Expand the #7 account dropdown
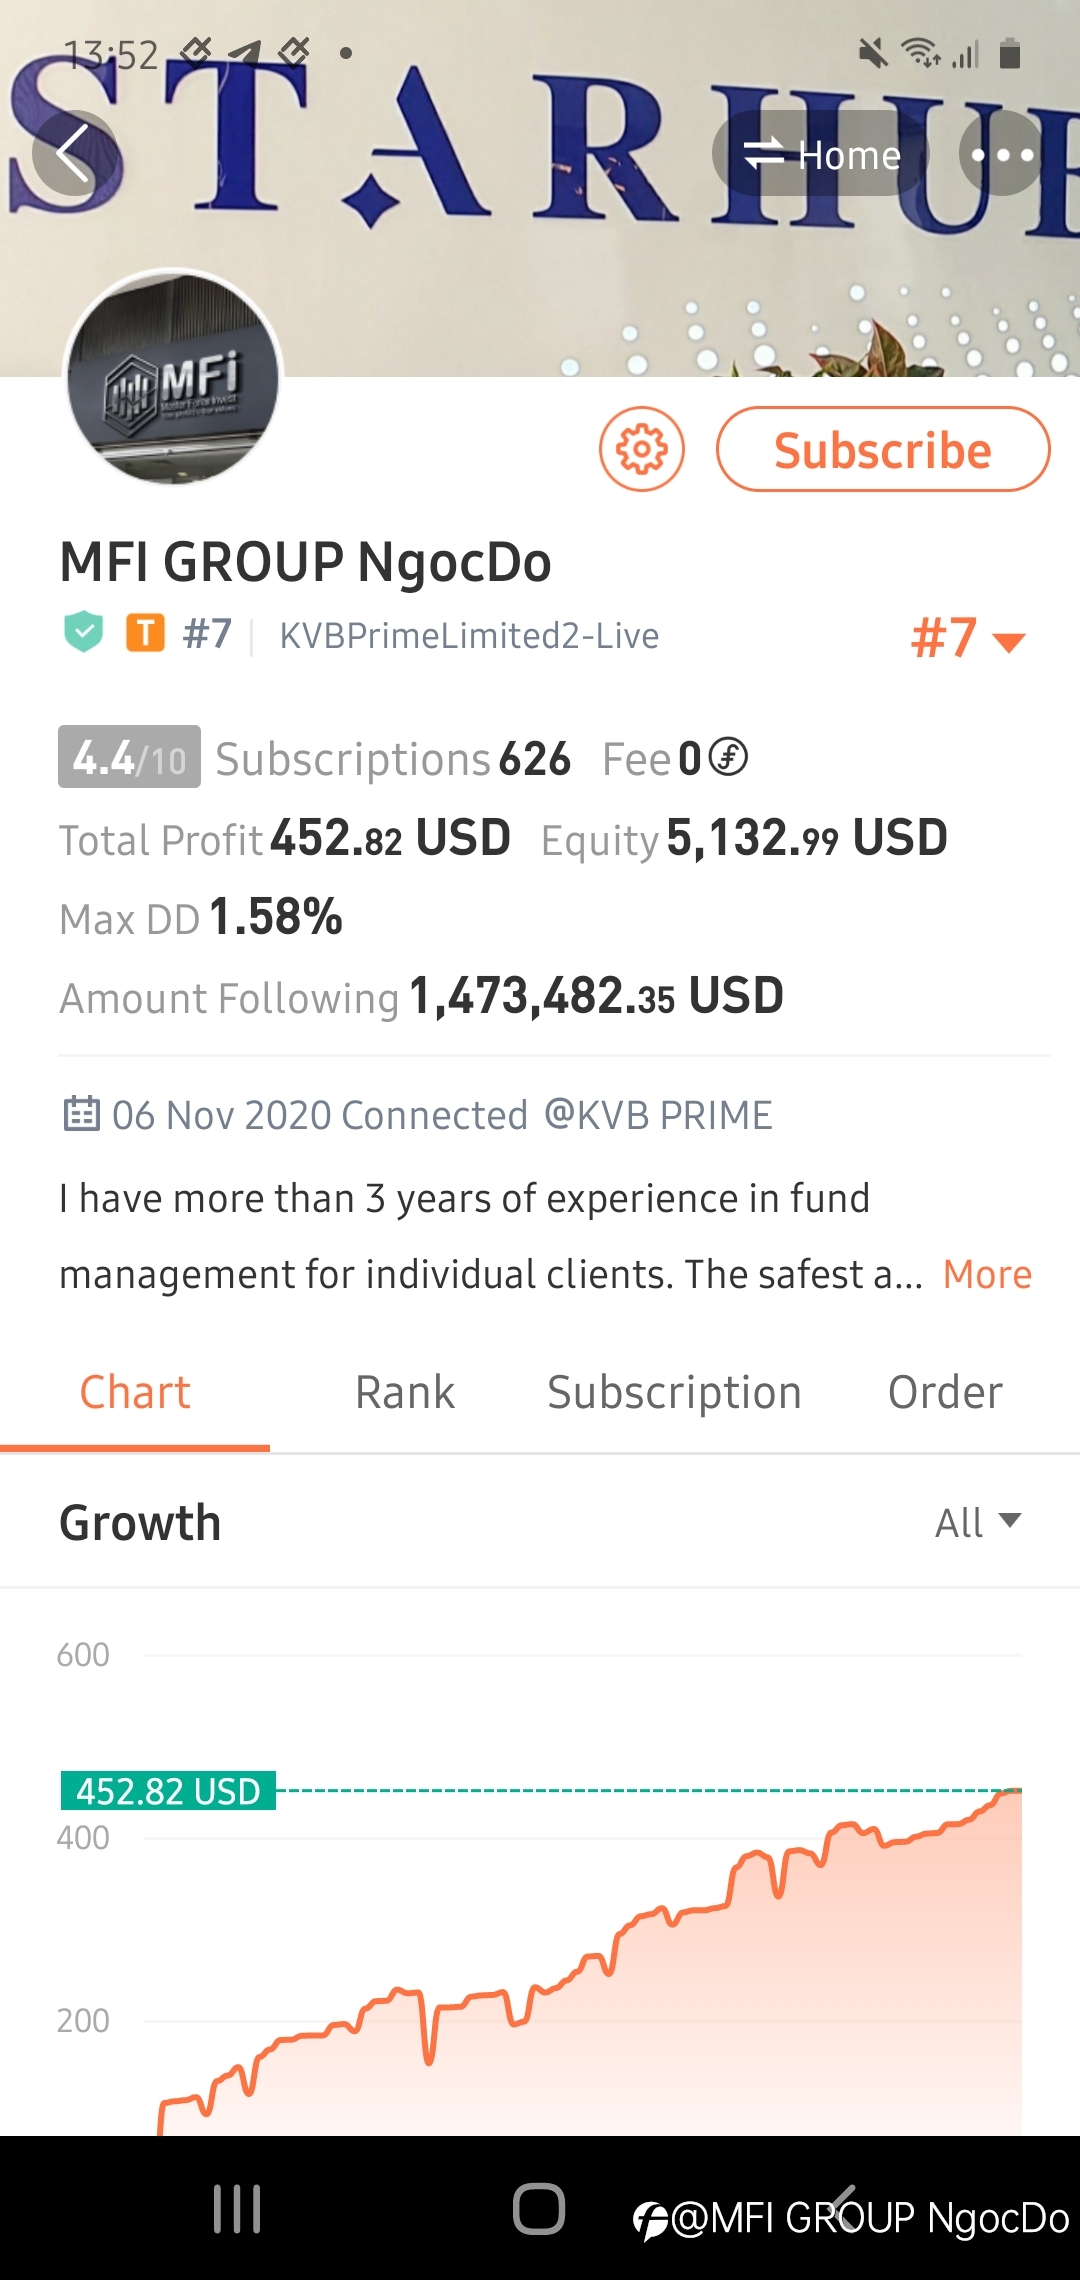This screenshot has height=2280, width=1080. [968, 638]
